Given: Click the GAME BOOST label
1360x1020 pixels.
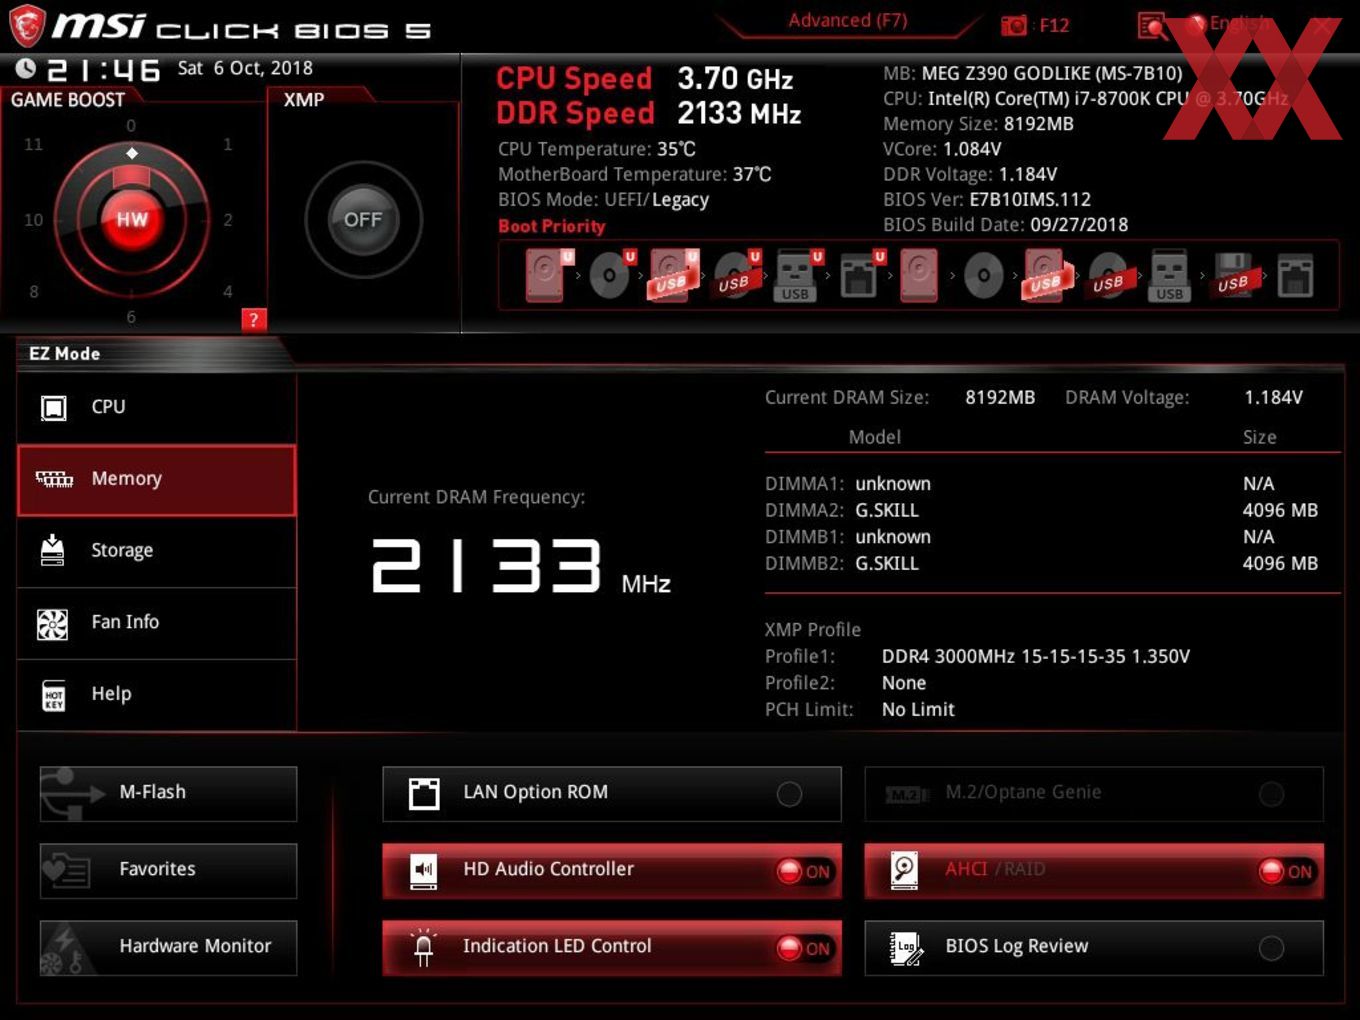Looking at the screenshot, I should pos(68,100).
